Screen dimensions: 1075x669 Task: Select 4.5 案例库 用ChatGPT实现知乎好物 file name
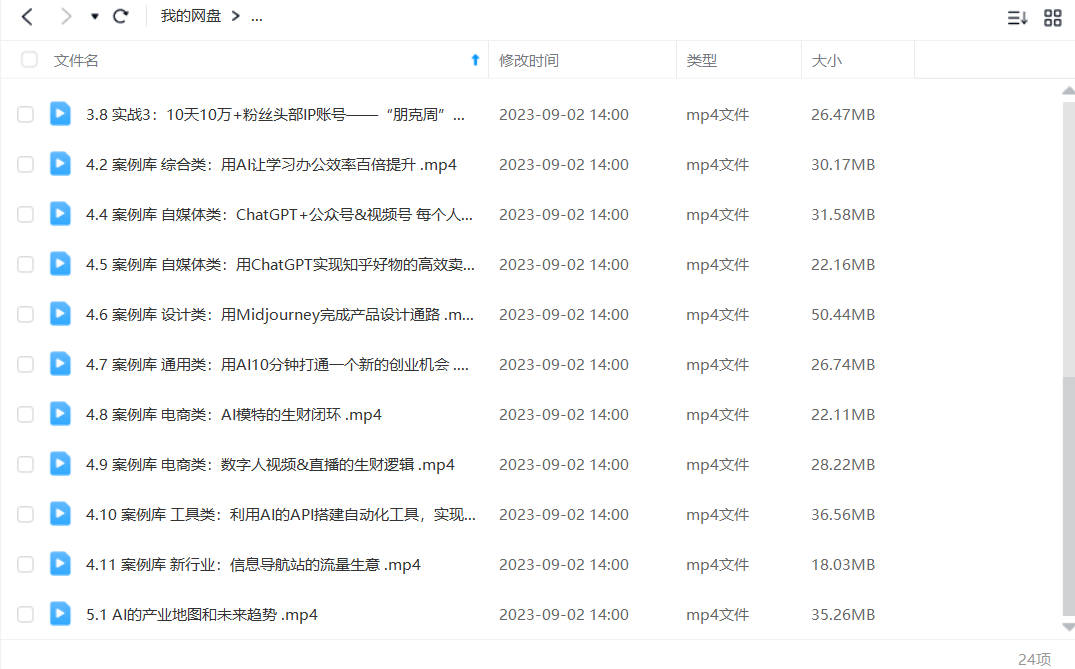[280, 265]
